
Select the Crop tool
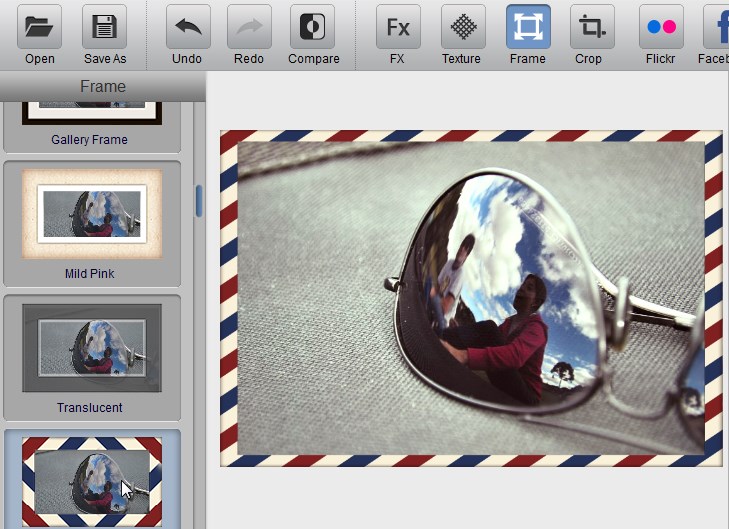click(x=592, y=26)
